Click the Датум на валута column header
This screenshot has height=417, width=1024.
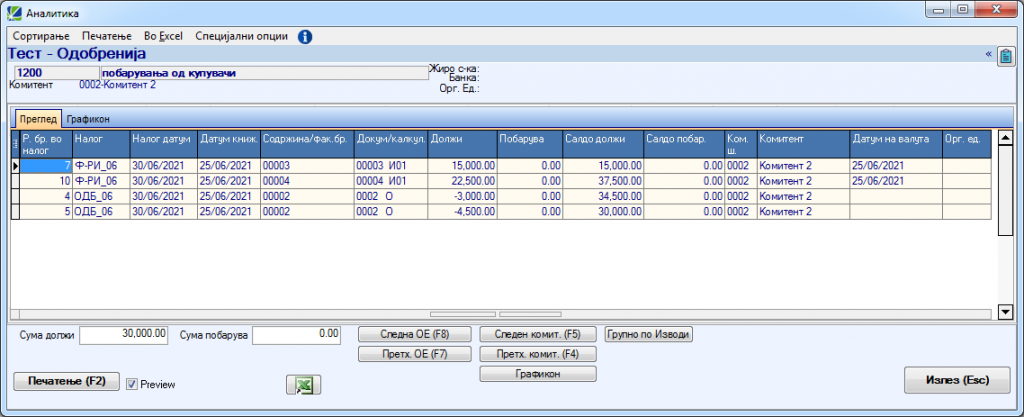click(x=895, y=144)
